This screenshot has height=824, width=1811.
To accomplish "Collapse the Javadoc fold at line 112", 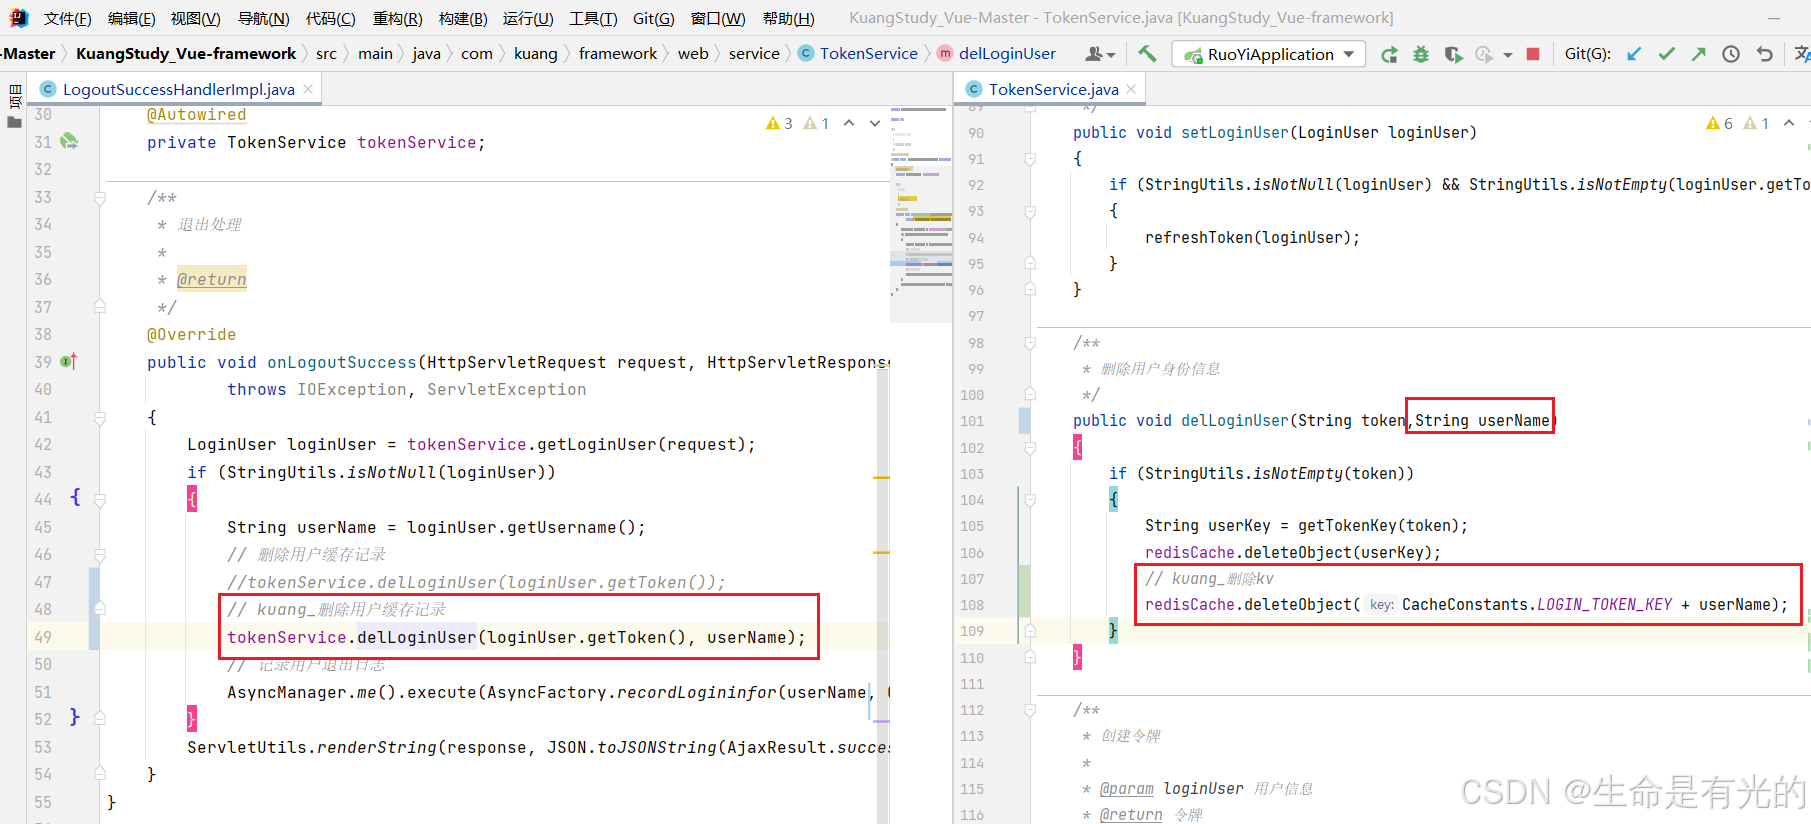I will click(x=1030, y=710).
